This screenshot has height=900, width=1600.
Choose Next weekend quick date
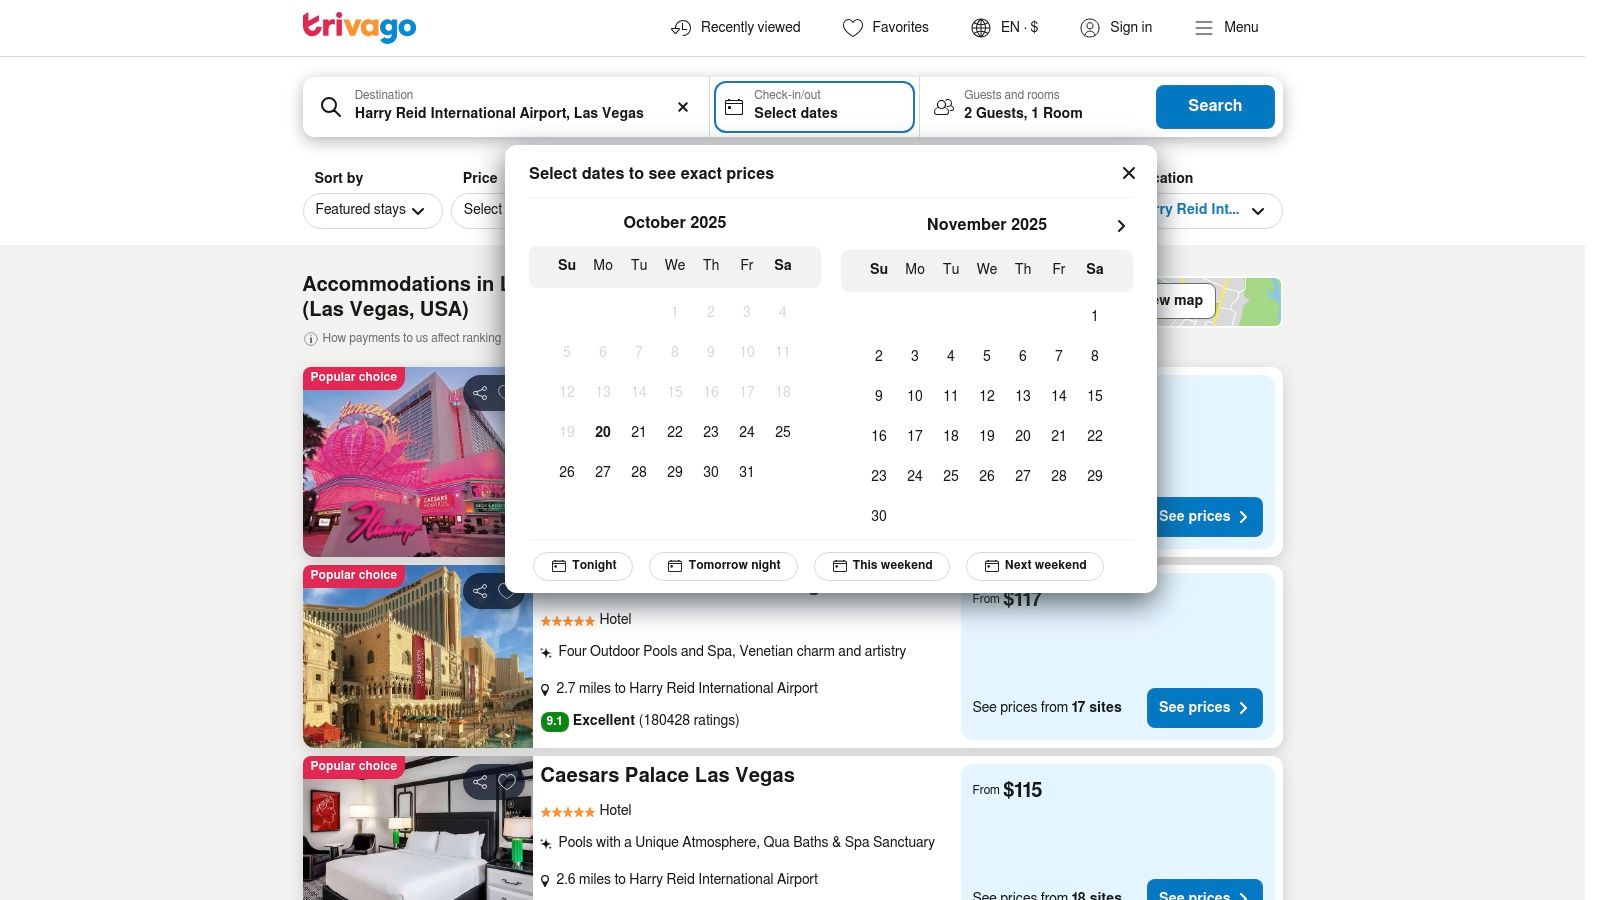1034,566
